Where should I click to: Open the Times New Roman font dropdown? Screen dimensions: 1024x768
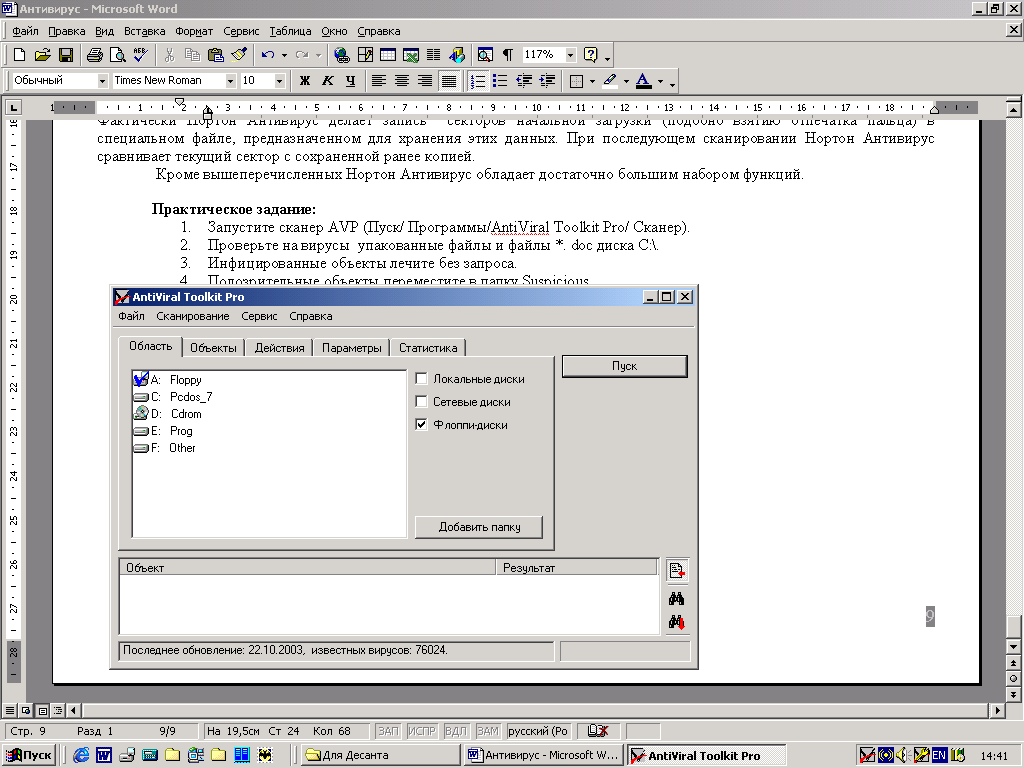coord(230,80)
